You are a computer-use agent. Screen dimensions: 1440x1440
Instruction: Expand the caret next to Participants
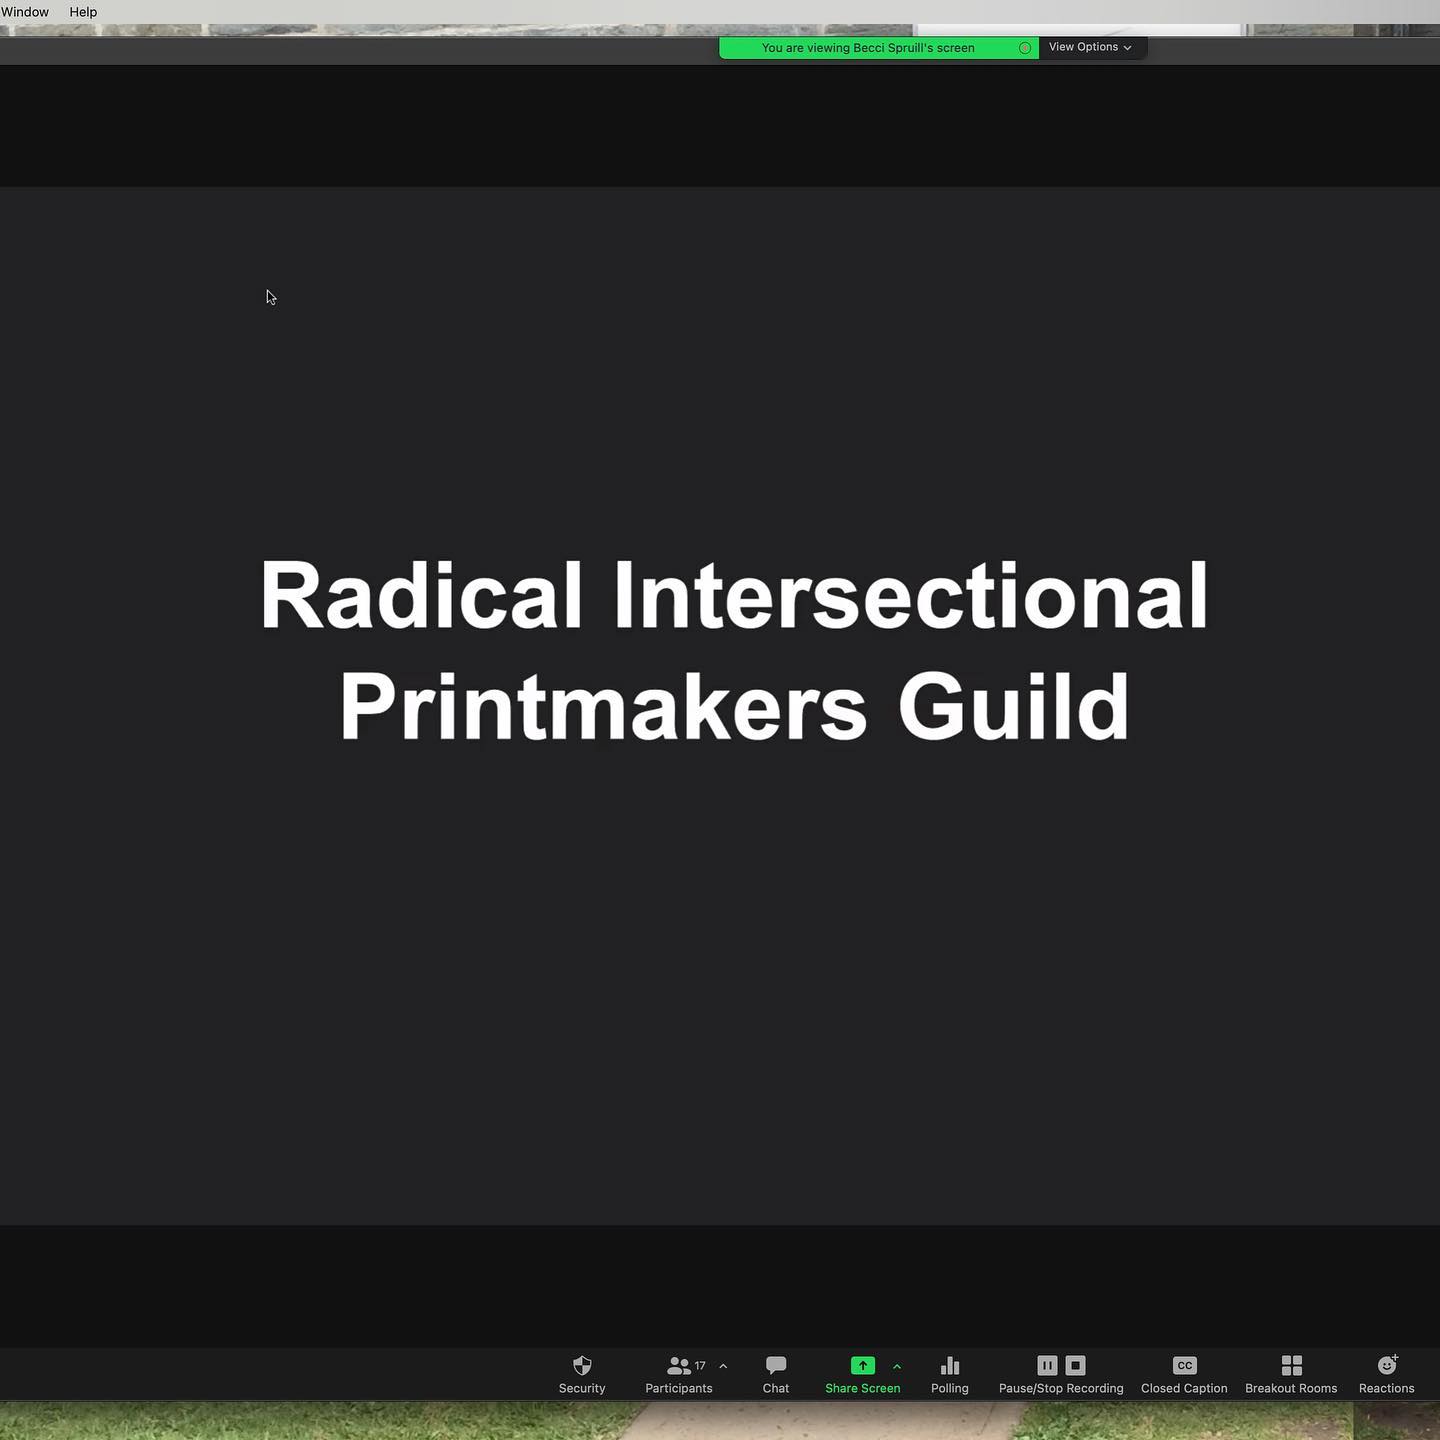[x=723, y=1366]
